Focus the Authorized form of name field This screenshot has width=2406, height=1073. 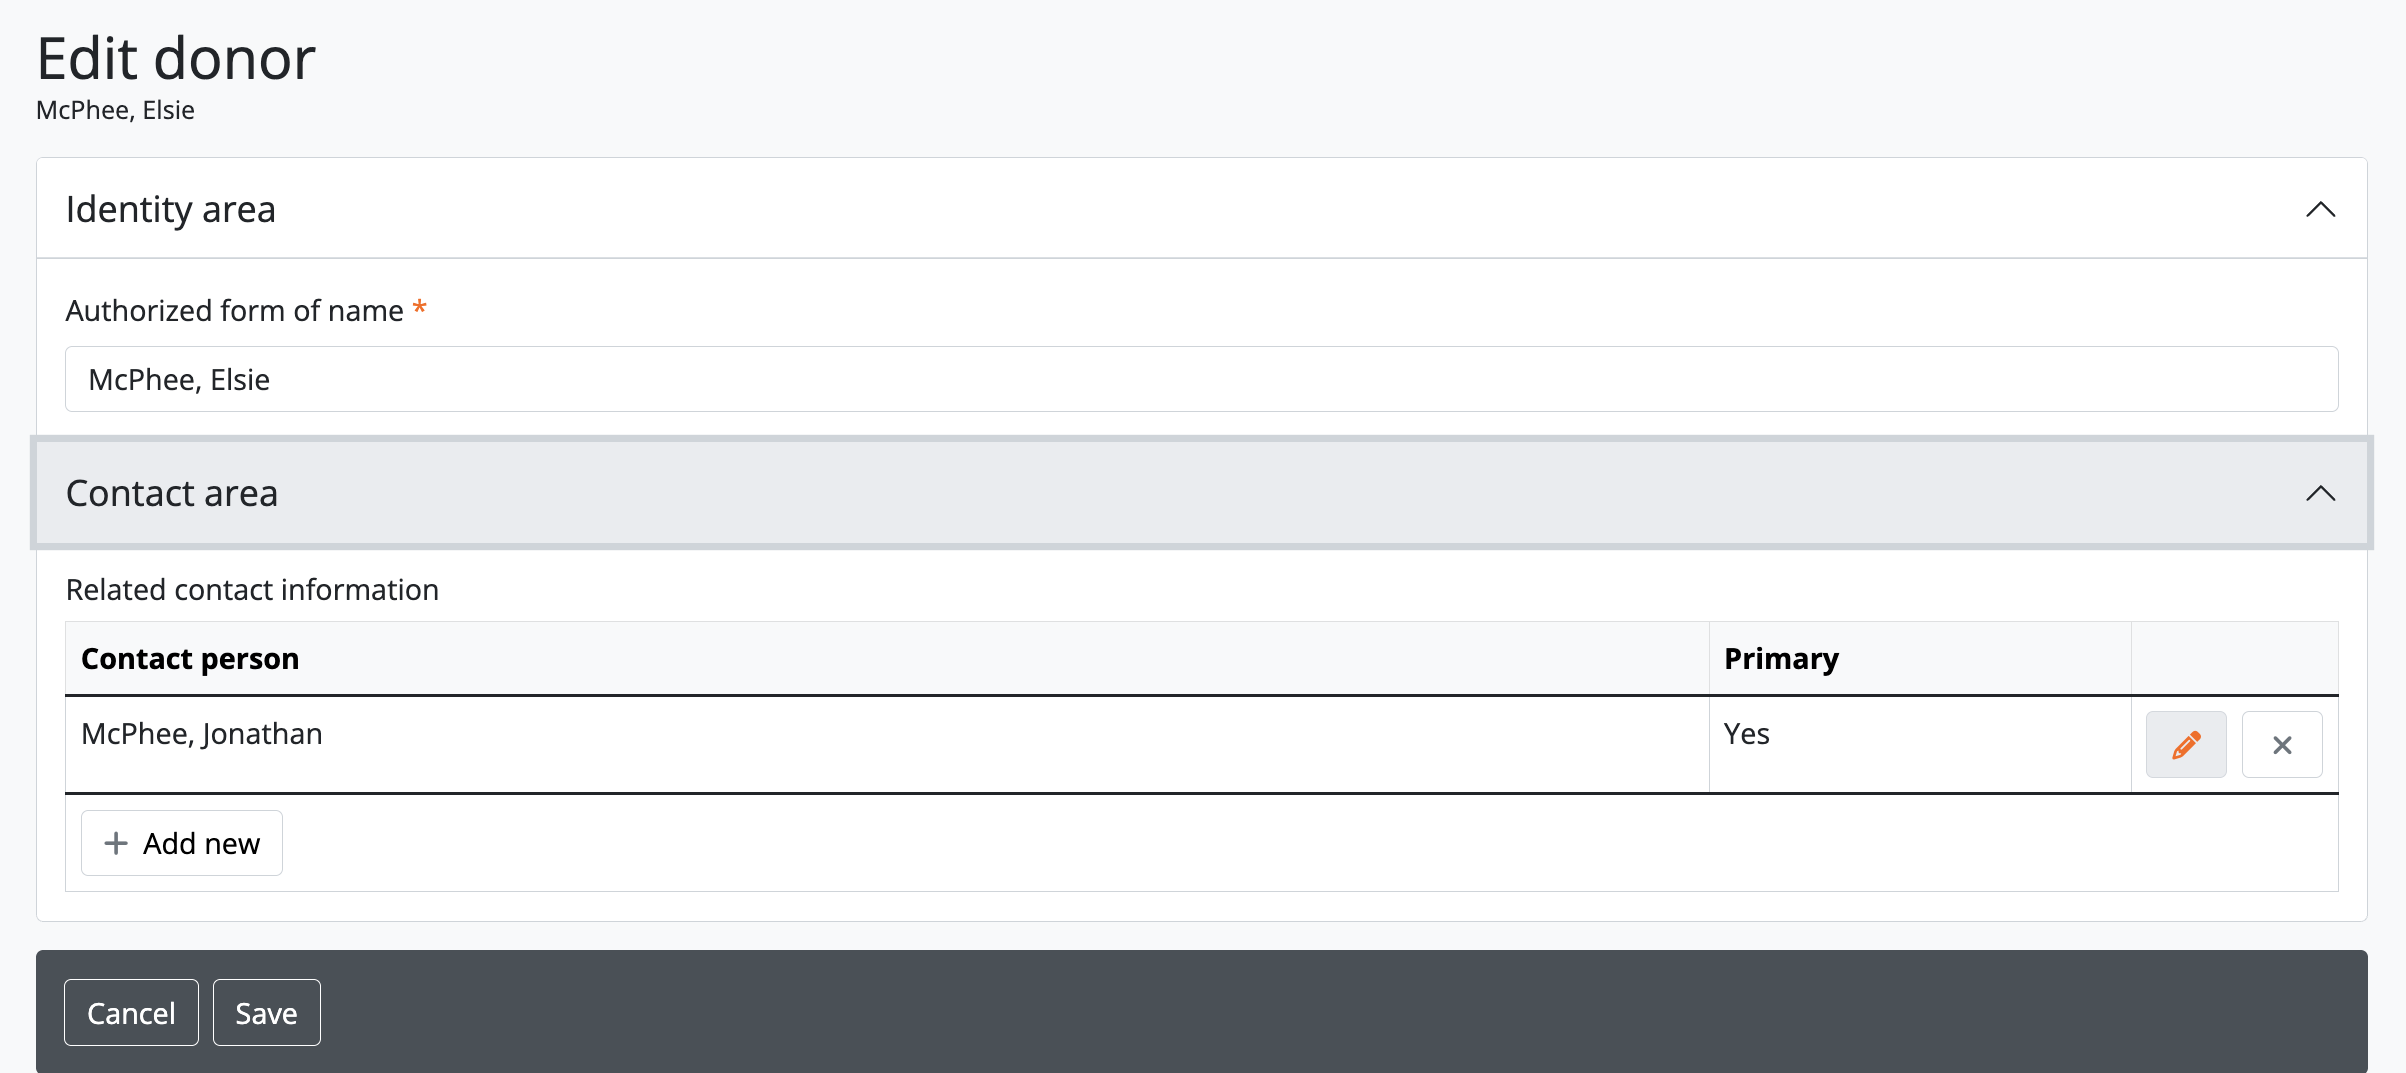pos(1201,379)
